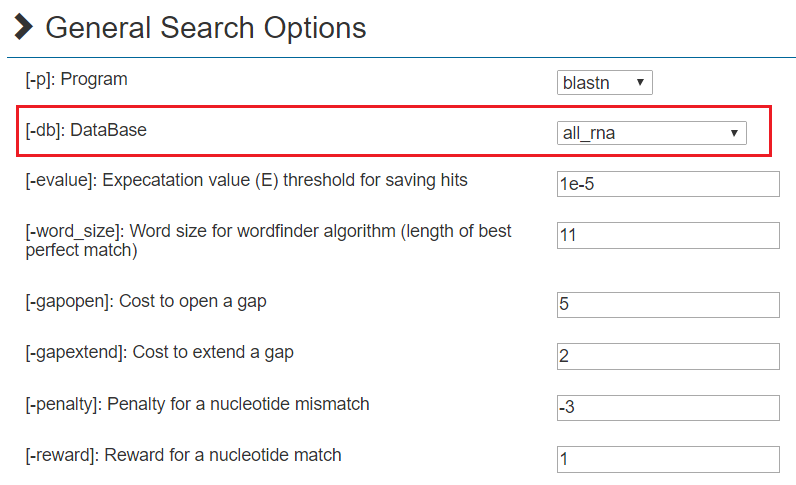The width and height of the screenshot is (796, 485).
Task: Focus the nucleotide mismatch penalty field
Action: [667, 408]
